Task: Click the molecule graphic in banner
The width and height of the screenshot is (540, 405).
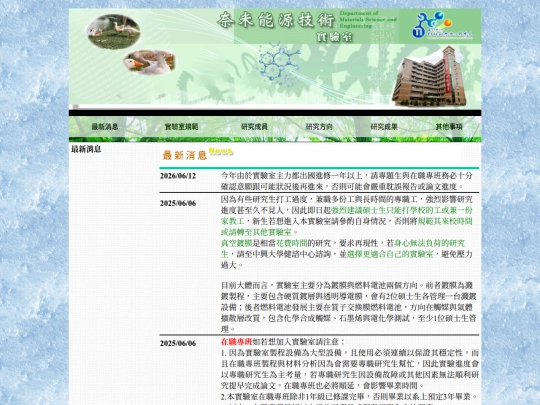Action: [278, 64]
